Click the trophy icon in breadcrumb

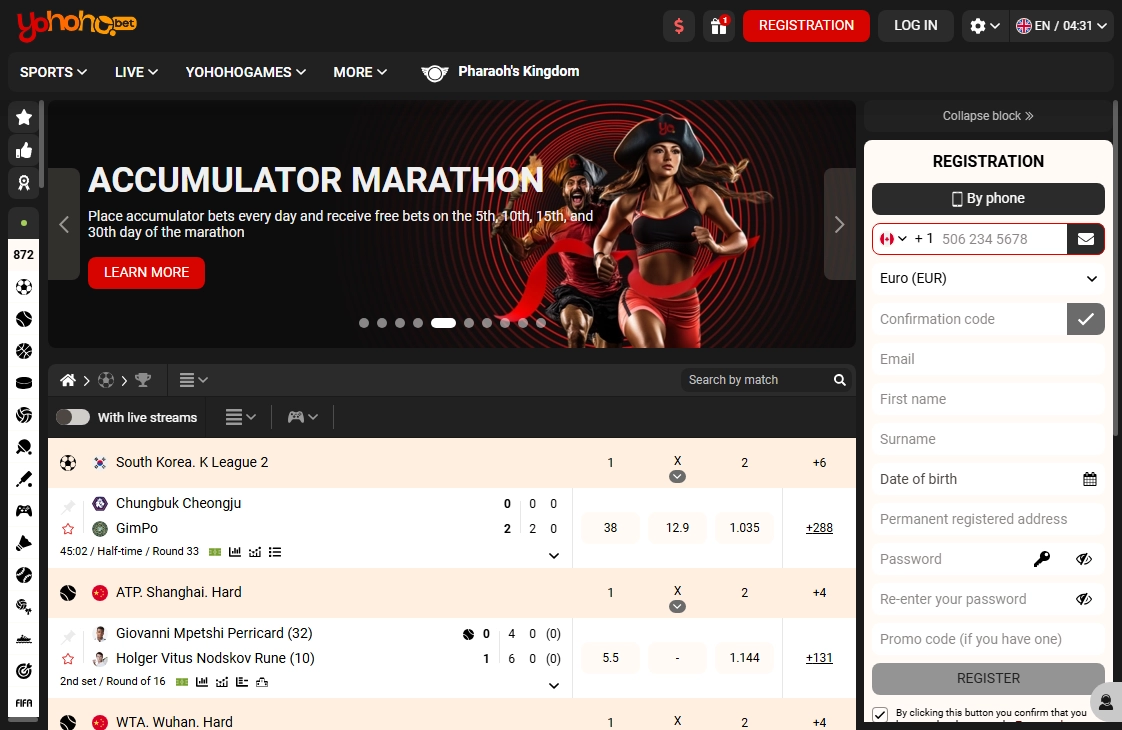pyautogui.click(x=143, y=380)
